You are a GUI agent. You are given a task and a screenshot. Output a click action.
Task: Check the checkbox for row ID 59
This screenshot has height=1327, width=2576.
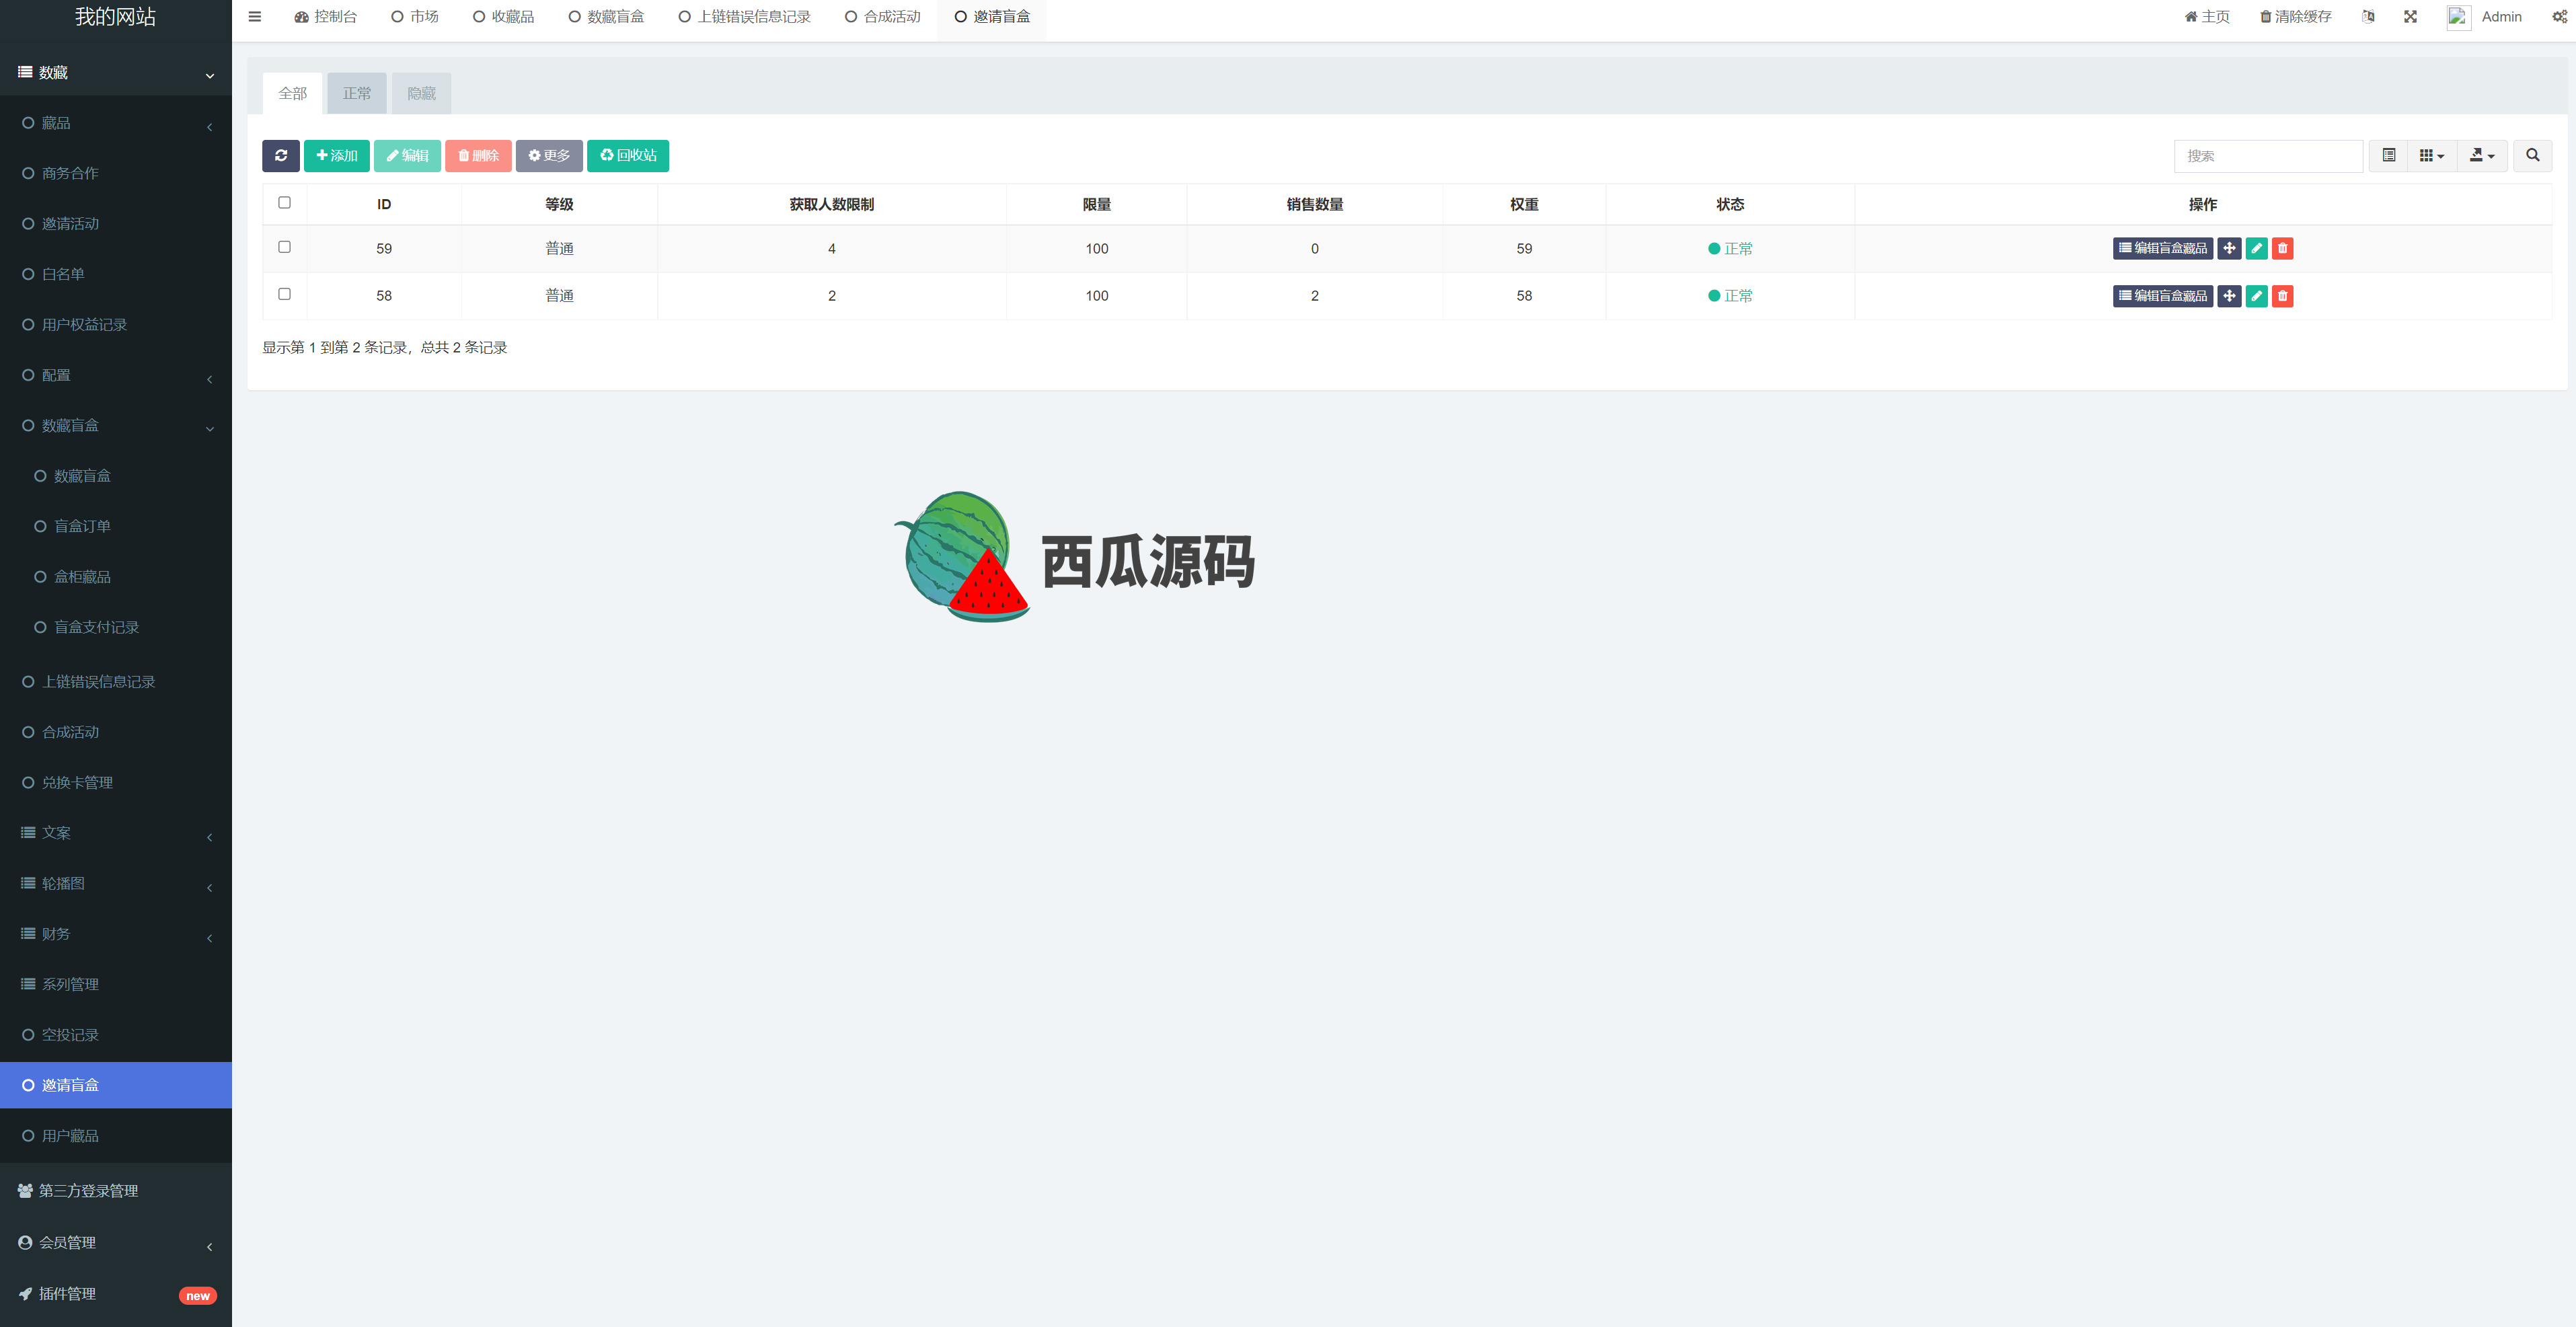[x=284, y=247]
